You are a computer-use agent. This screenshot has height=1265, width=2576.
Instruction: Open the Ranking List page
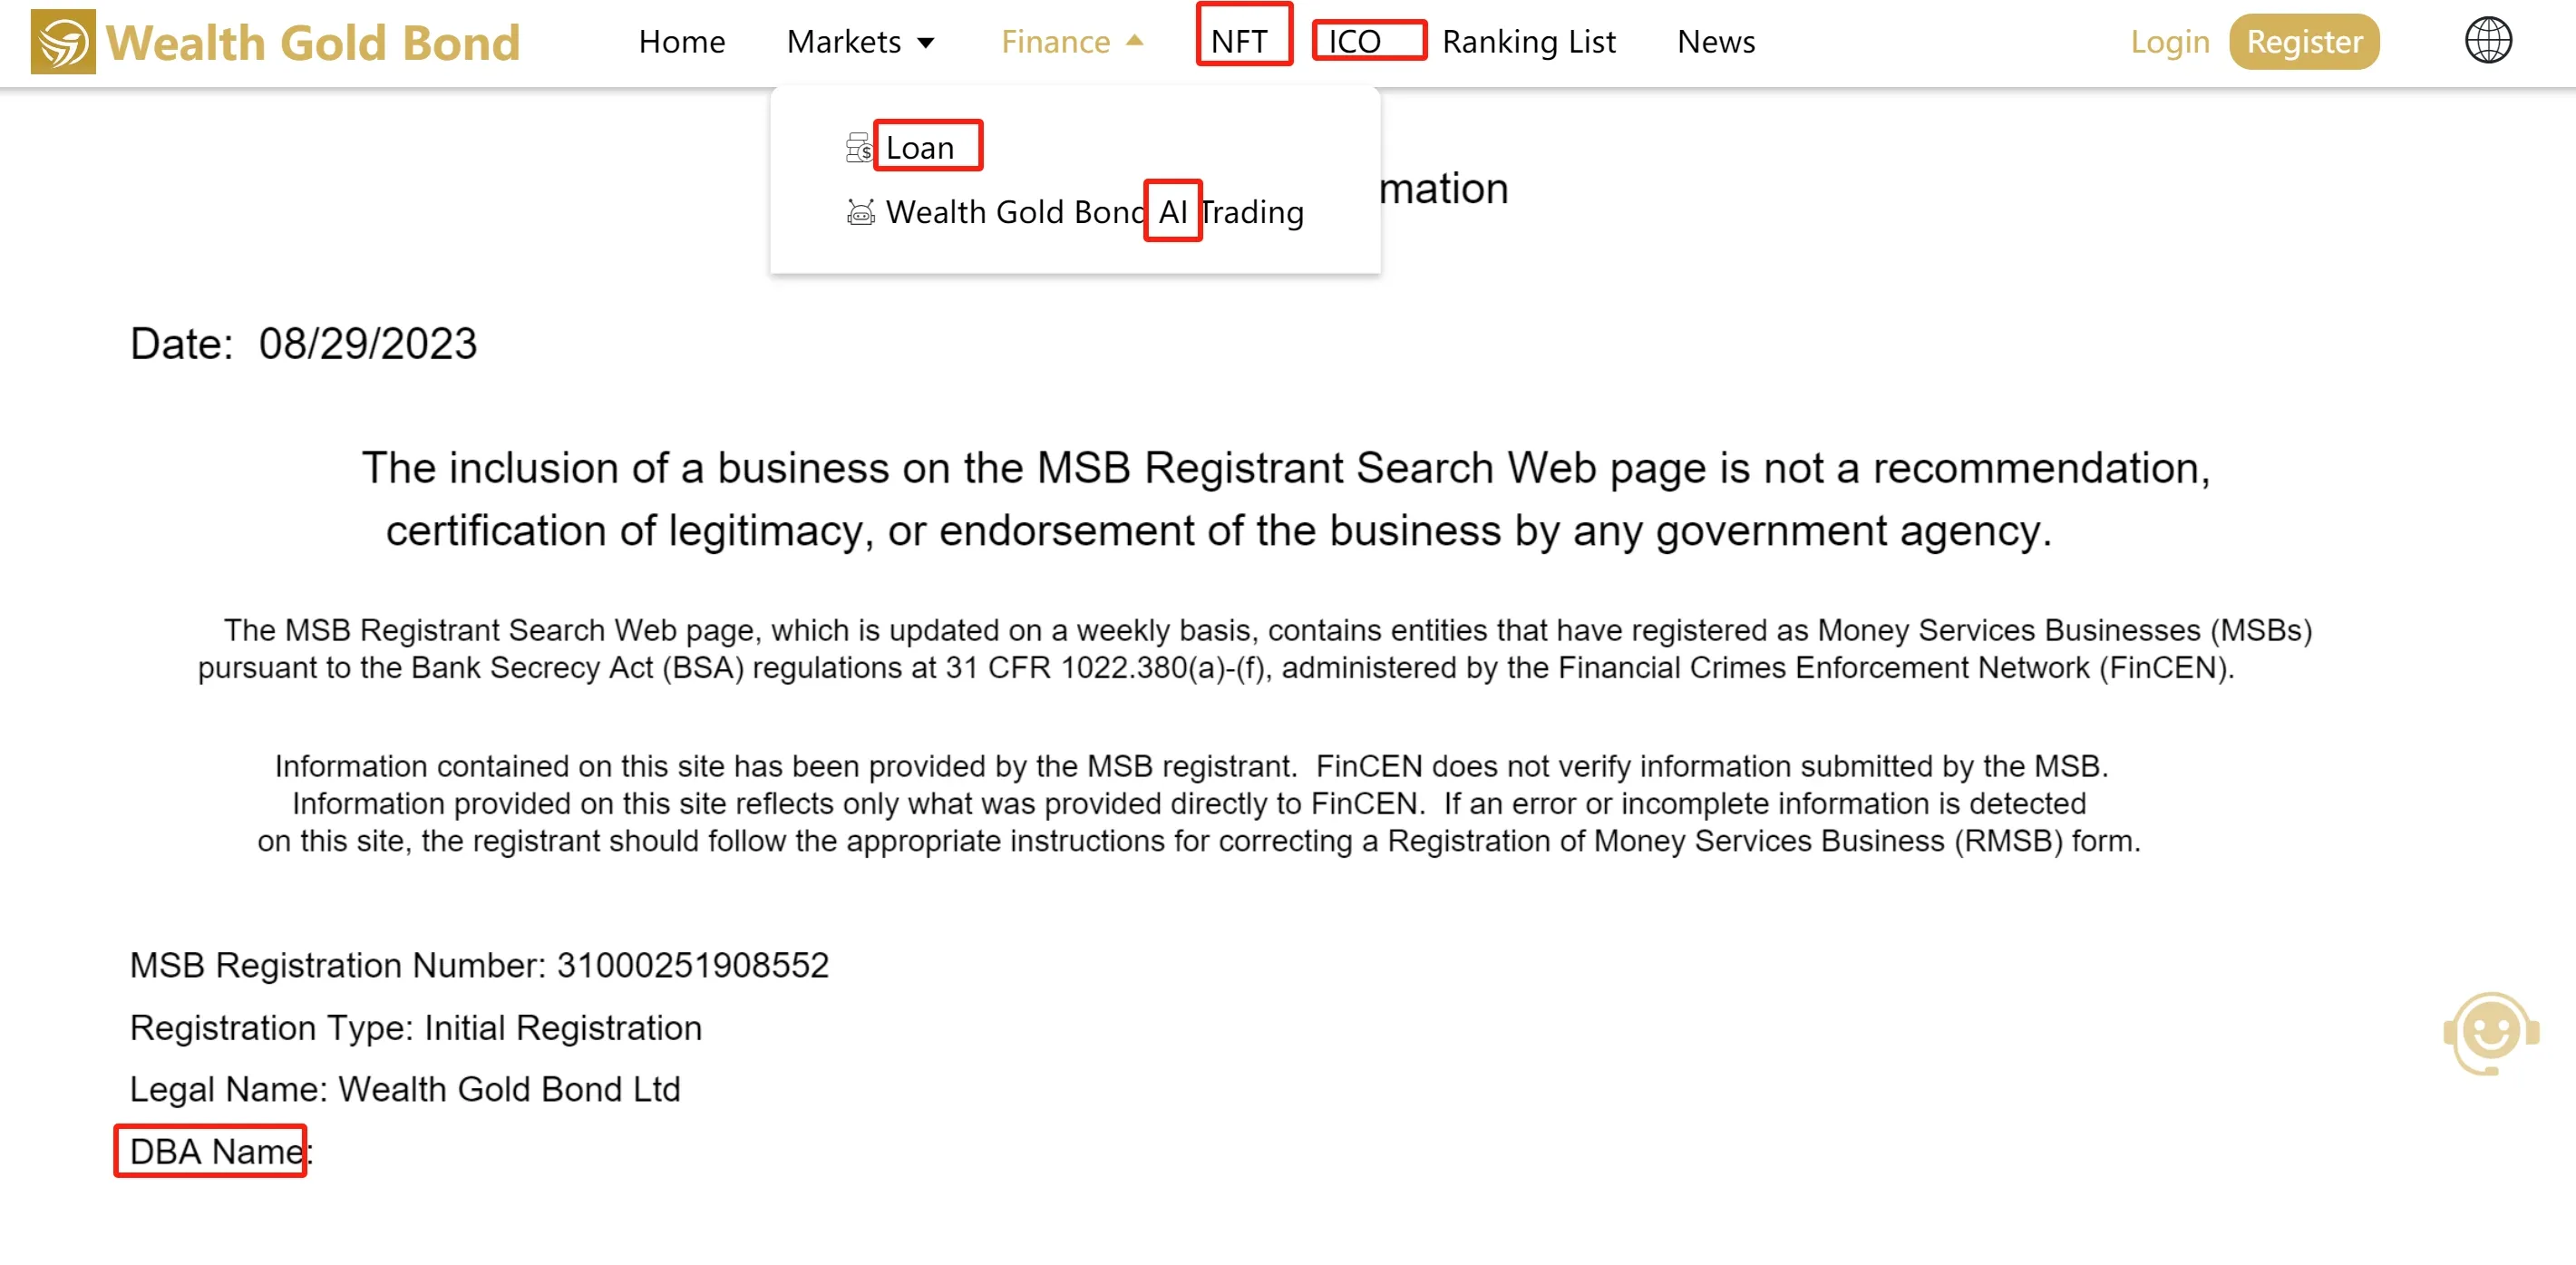[1528, 42]
